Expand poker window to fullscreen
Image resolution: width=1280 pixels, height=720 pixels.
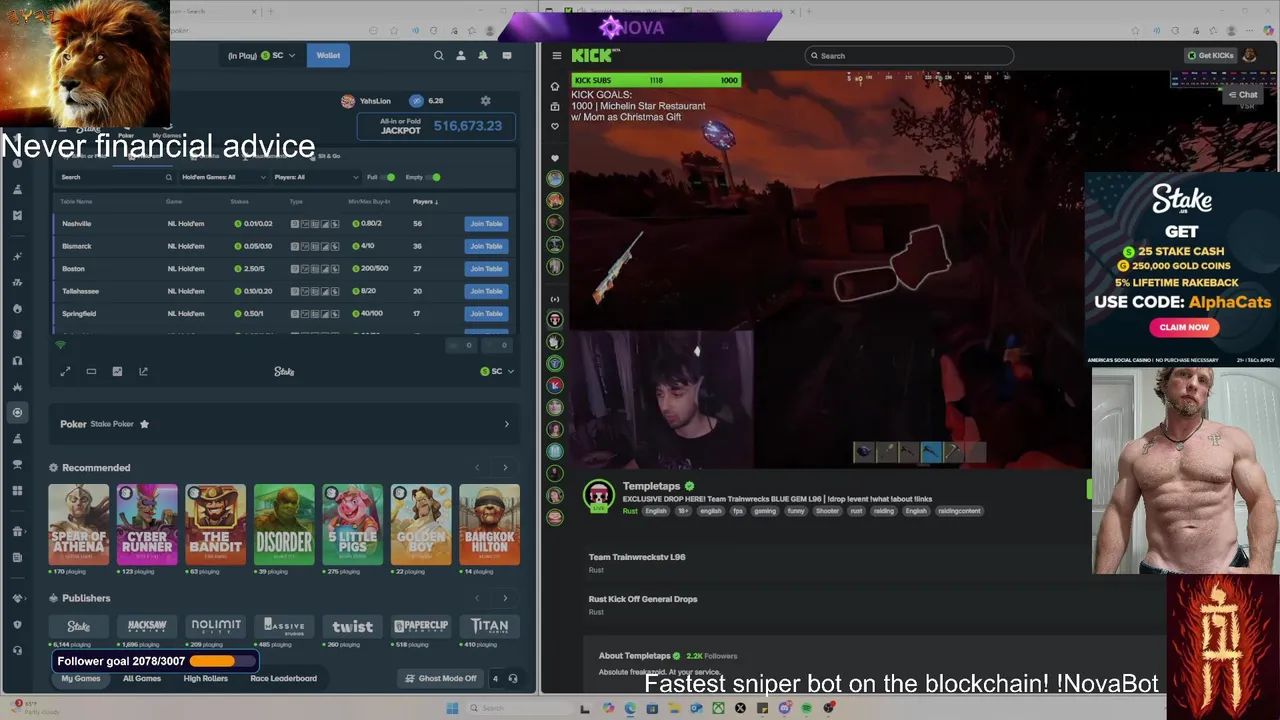pos(65,372)
